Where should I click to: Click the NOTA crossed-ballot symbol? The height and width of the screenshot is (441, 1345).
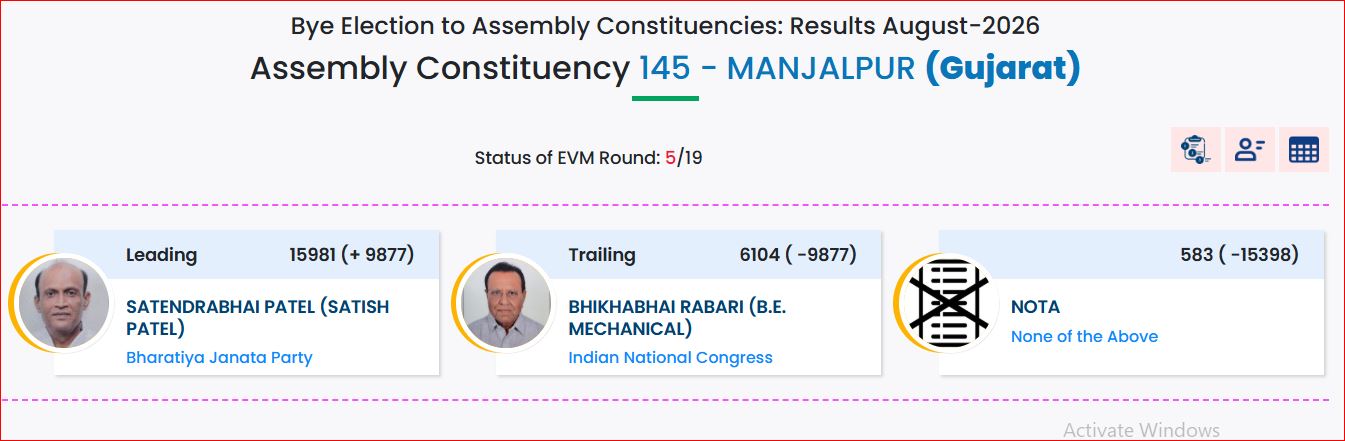click(x=948, y=302)
